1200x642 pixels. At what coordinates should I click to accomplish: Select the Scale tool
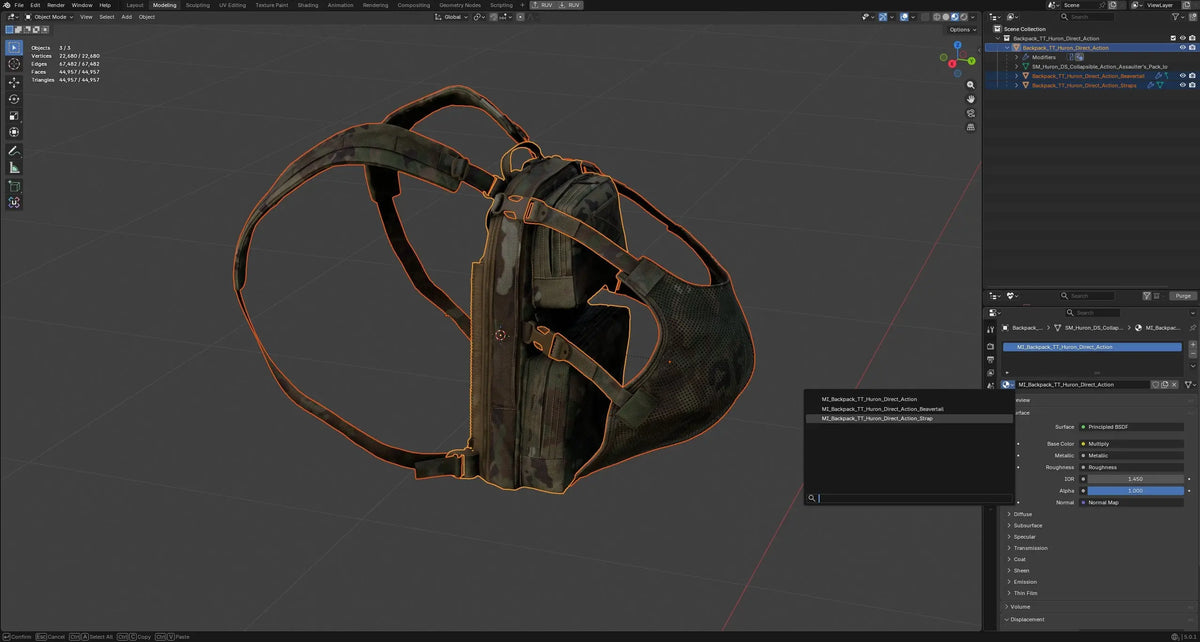click(x=14, y=116)
